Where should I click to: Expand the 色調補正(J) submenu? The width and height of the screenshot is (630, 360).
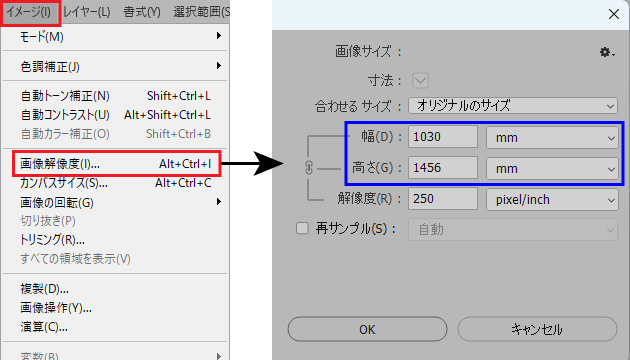pyautogui.click(x=115, y=66)
